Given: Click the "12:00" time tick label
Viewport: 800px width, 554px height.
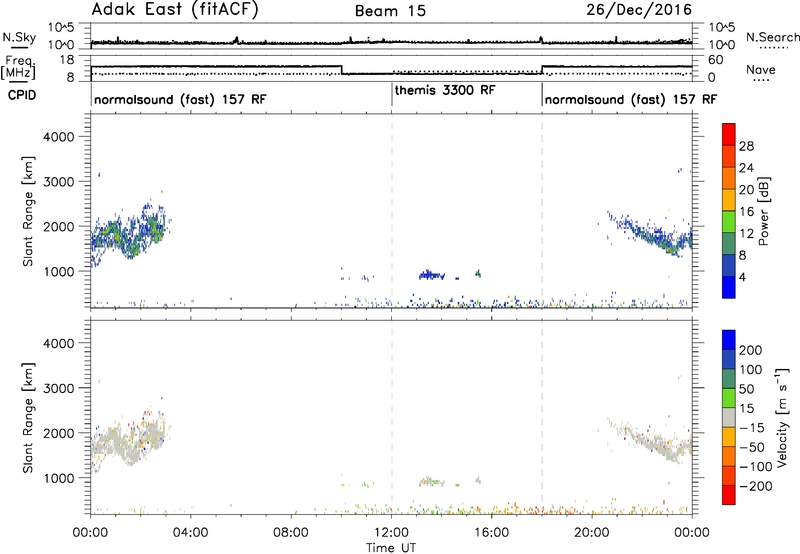Looking at the screenshot, I should [391, 533].
